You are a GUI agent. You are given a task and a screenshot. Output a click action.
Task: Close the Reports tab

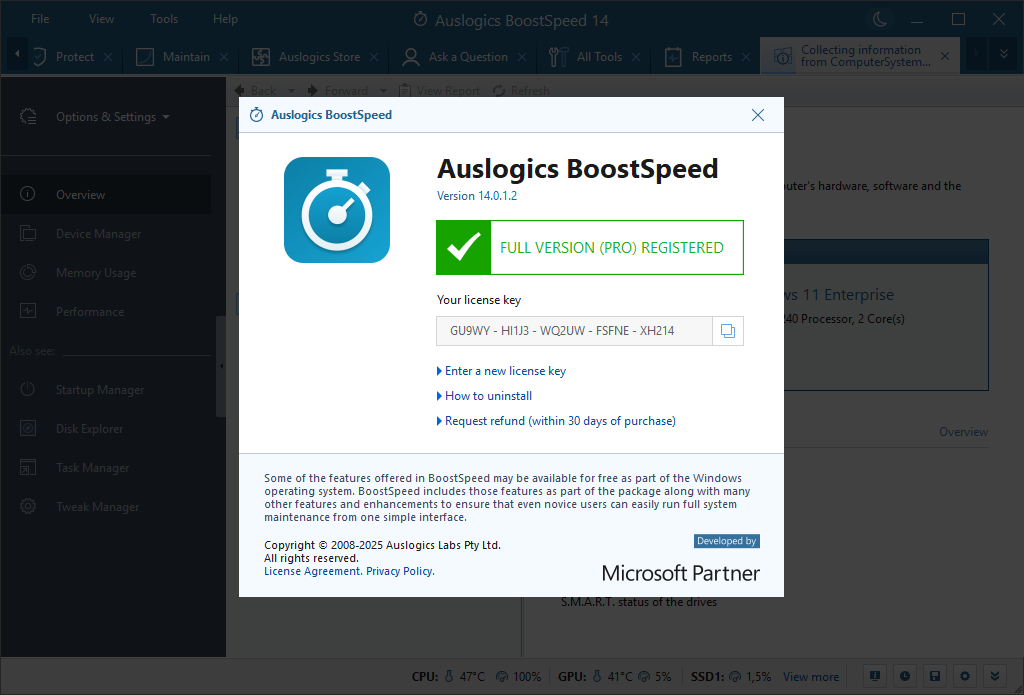tap(746, 57)
